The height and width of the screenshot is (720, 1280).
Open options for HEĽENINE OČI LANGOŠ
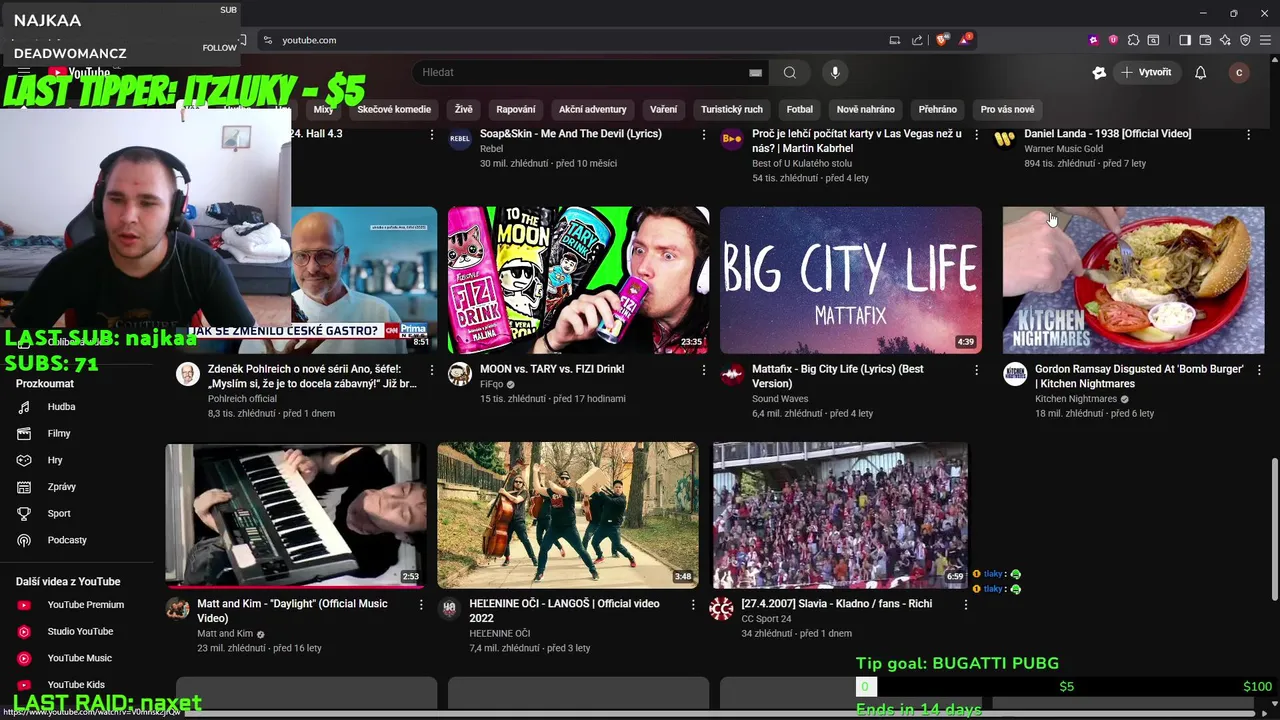[693, 605]
